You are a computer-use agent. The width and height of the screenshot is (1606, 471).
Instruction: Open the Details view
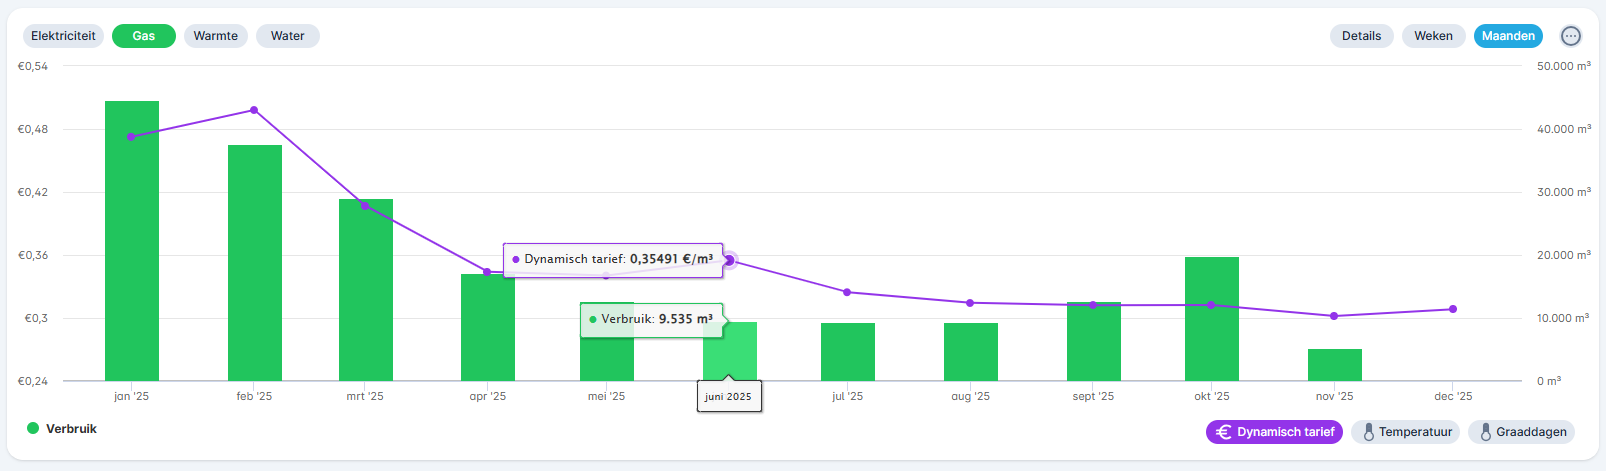(1361, 36)
